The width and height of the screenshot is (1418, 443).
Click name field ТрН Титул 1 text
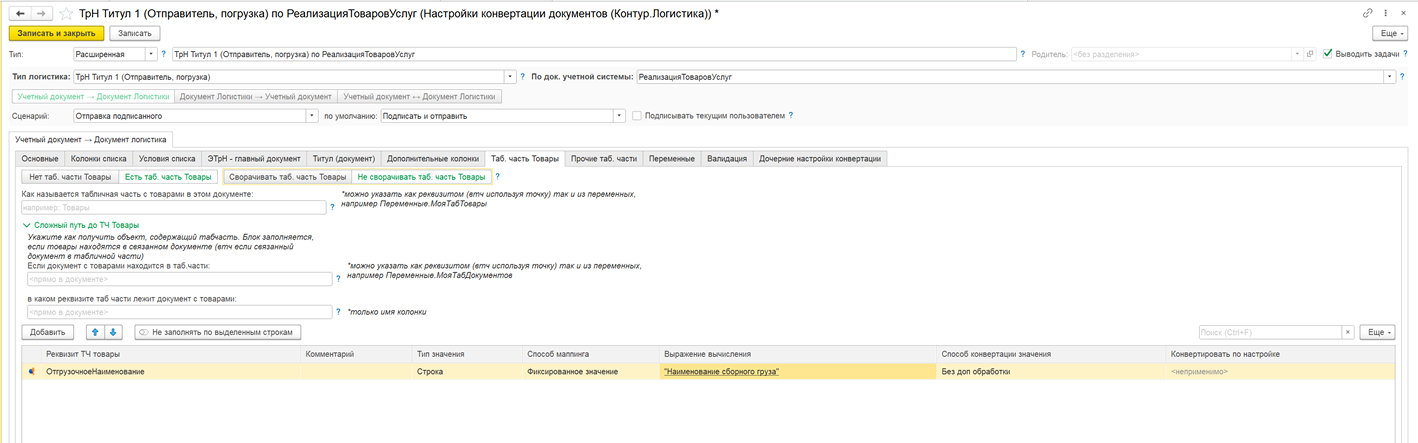click(594, 54)
